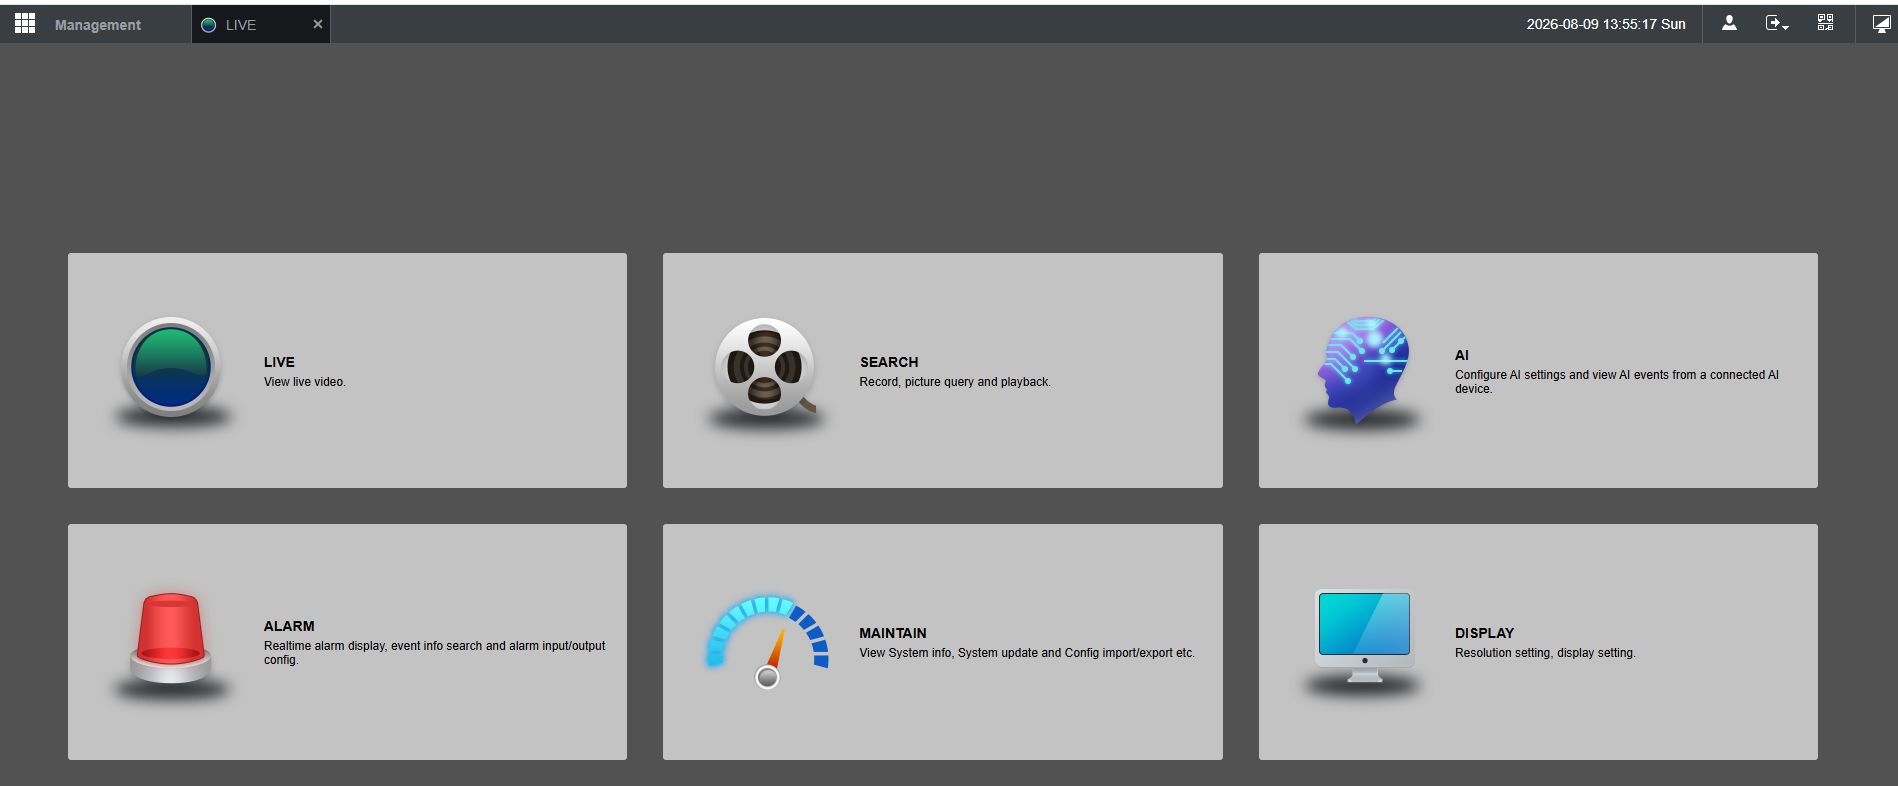Open the MAINTAIN tile title
The image size is (1898, 786).
(893, 633)
